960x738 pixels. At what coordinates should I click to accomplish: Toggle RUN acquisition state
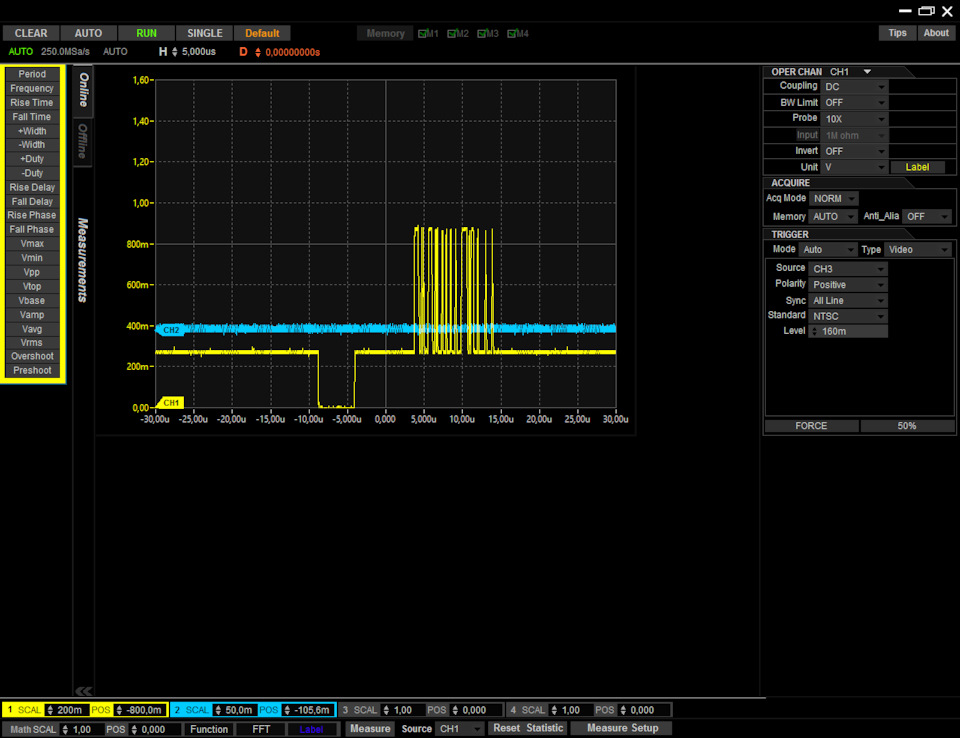point(146,33)
